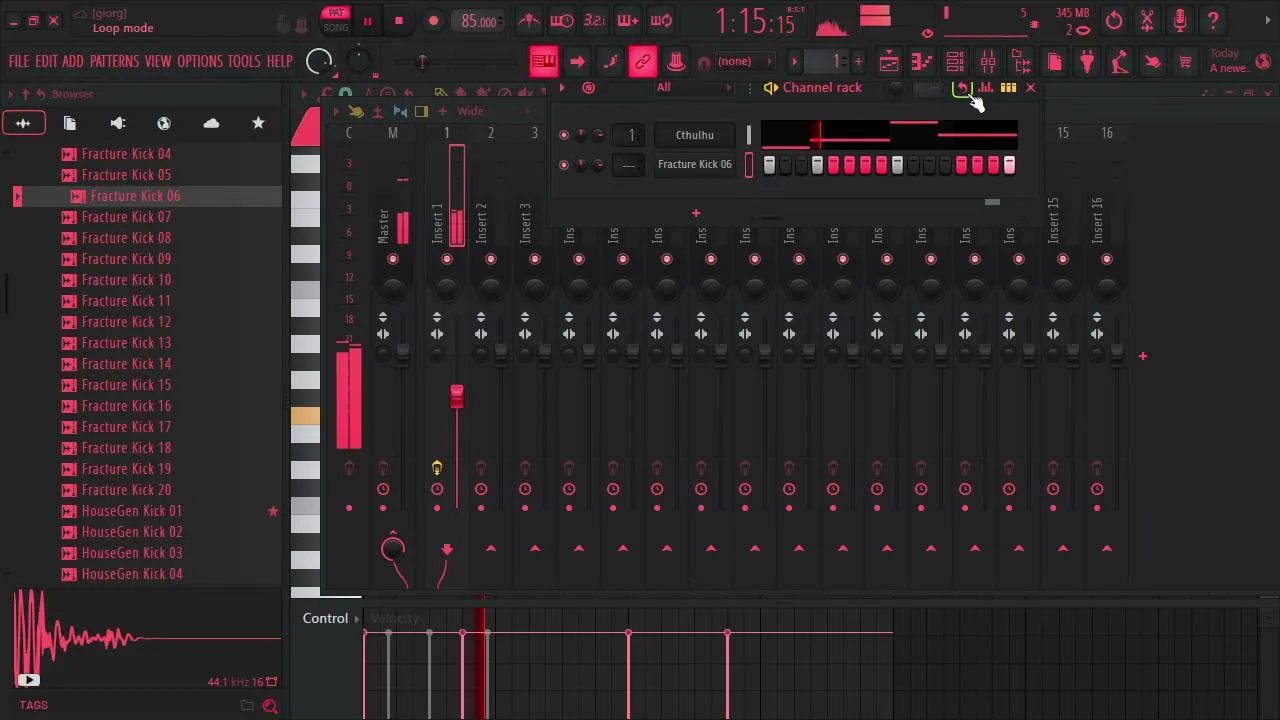Select the speaker sounds tab in Browser
Image resolution: width=1280 pixels, height=720 pixels.
click(117, 123)
